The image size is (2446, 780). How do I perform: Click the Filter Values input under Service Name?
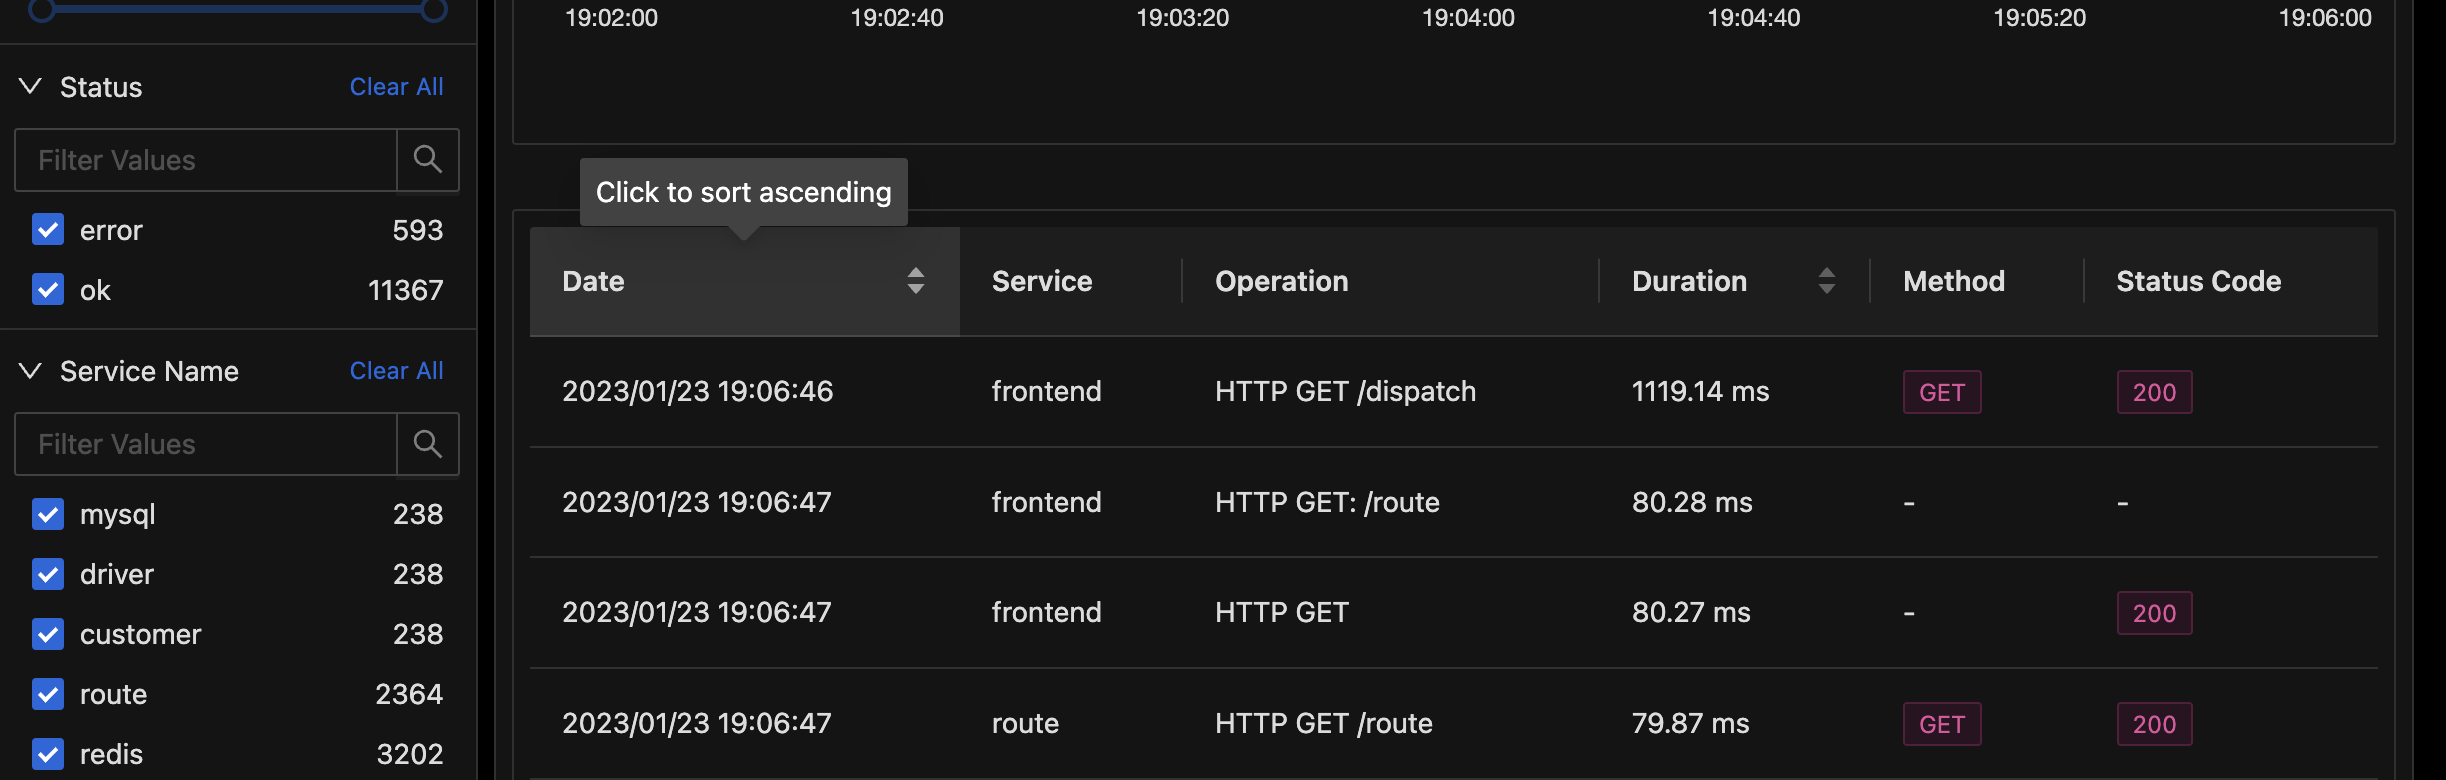coord(205,444)
